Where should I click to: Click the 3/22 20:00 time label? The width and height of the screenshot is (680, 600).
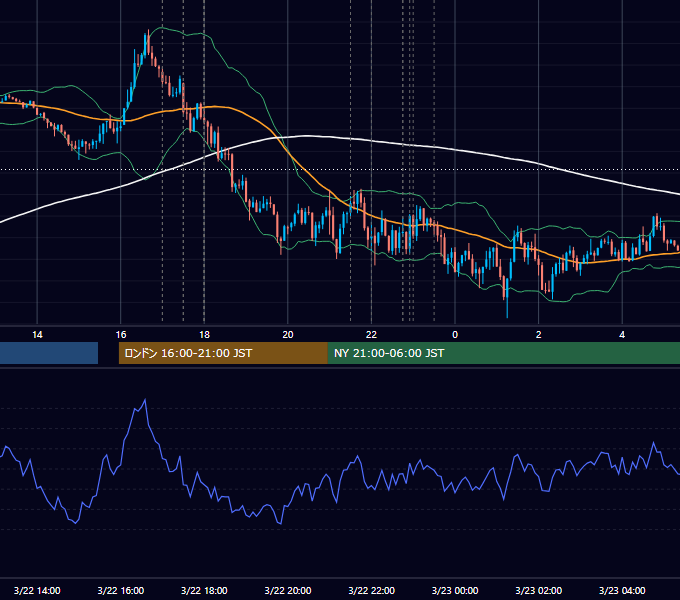pos(288,590)
